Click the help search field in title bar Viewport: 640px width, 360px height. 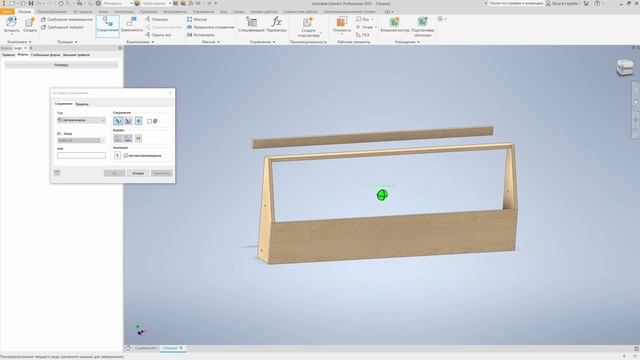coord(516,3)
